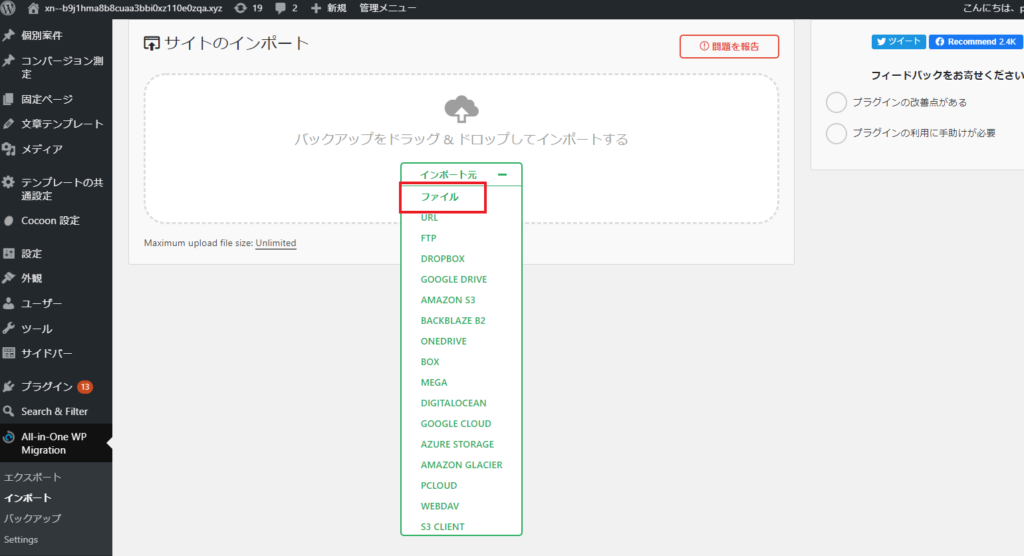Click the gear icon next to テンプレートの共通設定
Image resolution: width=1024 pixels, height=556 pixels.
point(8,182)
